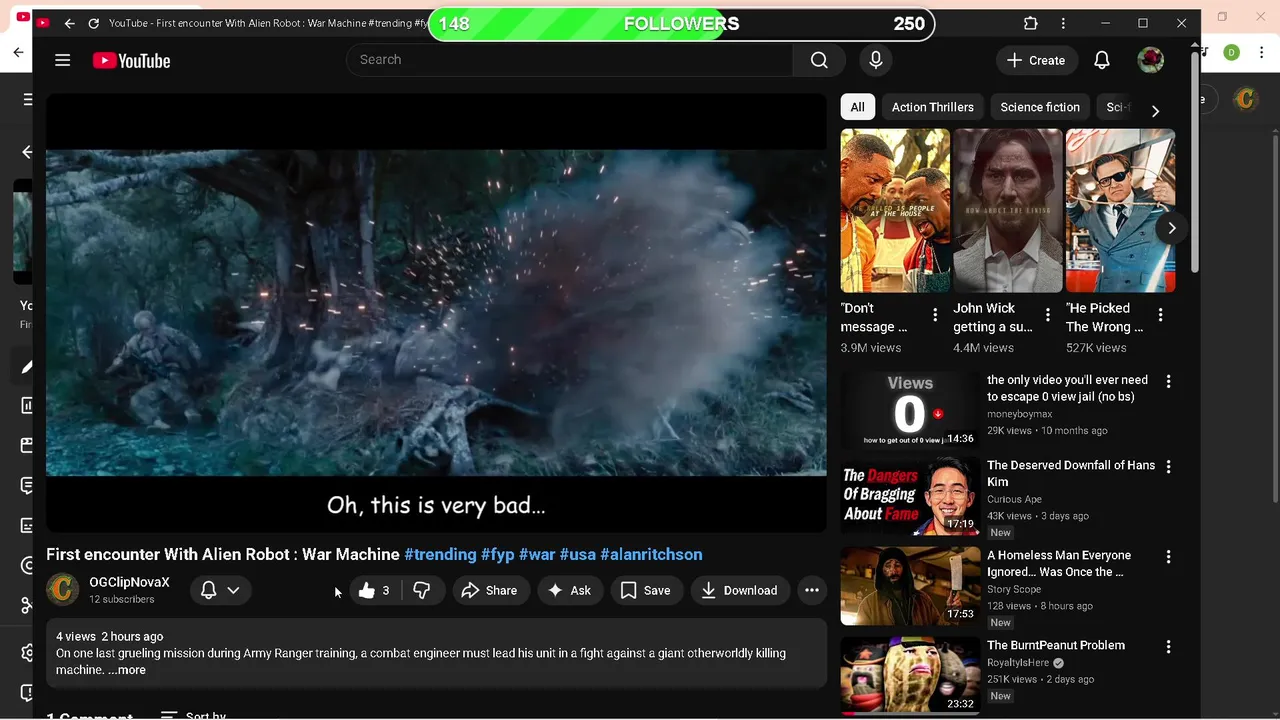Open notifications bell in header
The width and height of the screenshot is (1280, 720).
[x=1102, y=60]
